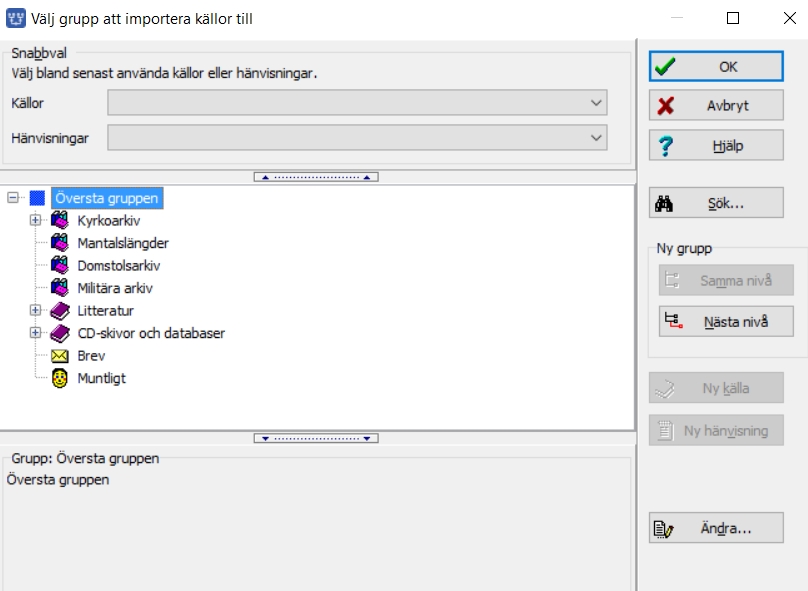Choose the Muntligt group
The width and height of the screenshot is (808, 591).
click(x=102, y=378)
